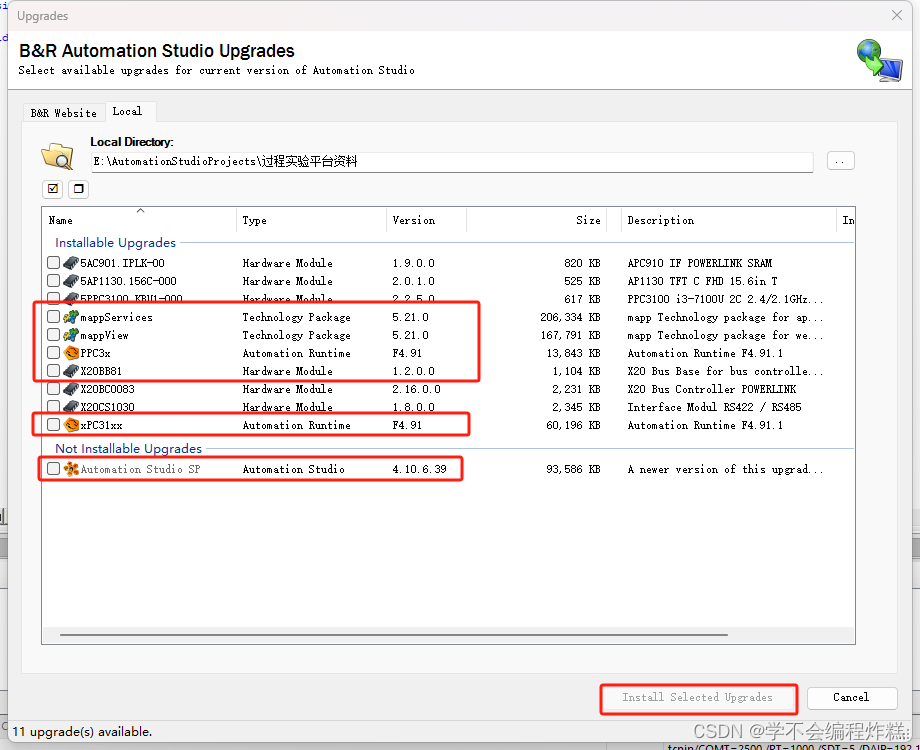
Task: Click version 4.10.6.39 cell
Action: pyautogui.click(x=420, y=469)
